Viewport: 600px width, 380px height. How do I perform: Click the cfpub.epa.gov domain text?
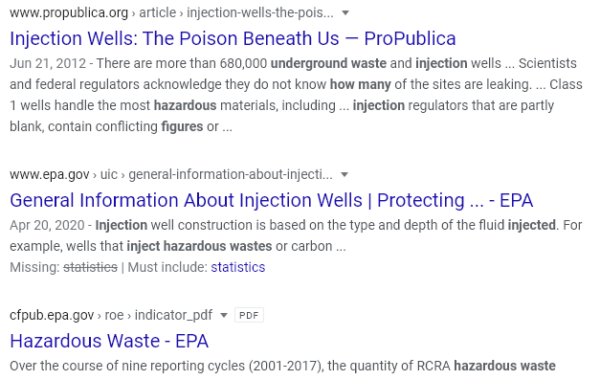coord(52,315)
